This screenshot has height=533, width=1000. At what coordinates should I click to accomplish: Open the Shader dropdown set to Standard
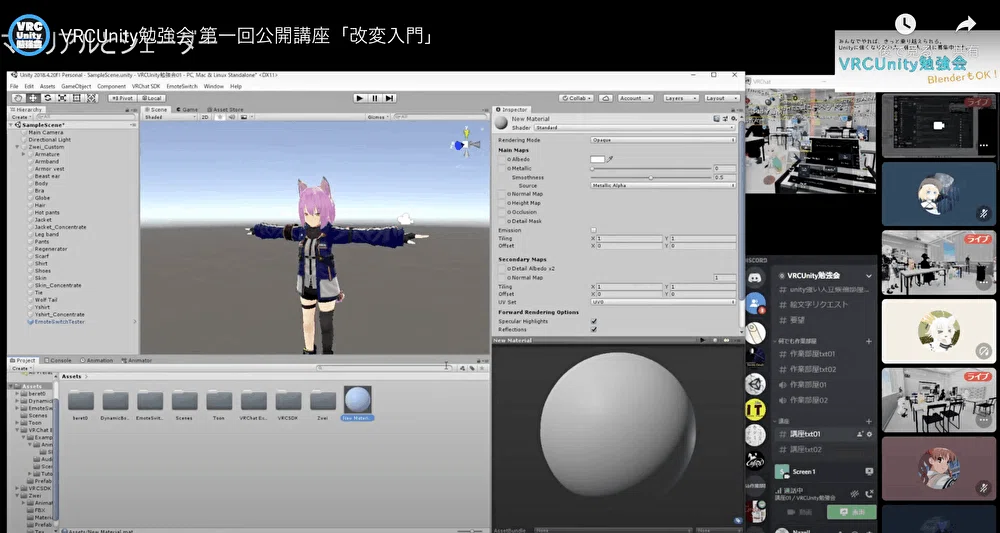click(x=635, y=128)
